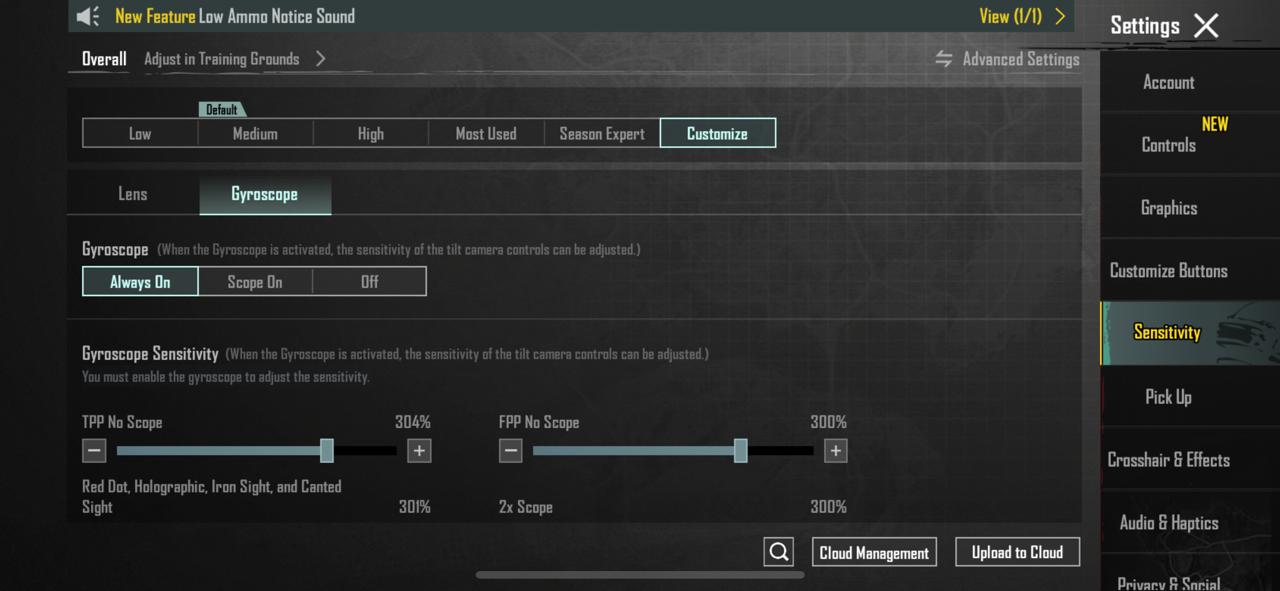The width and height of the screenshot is (1280, 591).
Task: Go to Audio & Haptics settings
Action: tap(1168, 522)
